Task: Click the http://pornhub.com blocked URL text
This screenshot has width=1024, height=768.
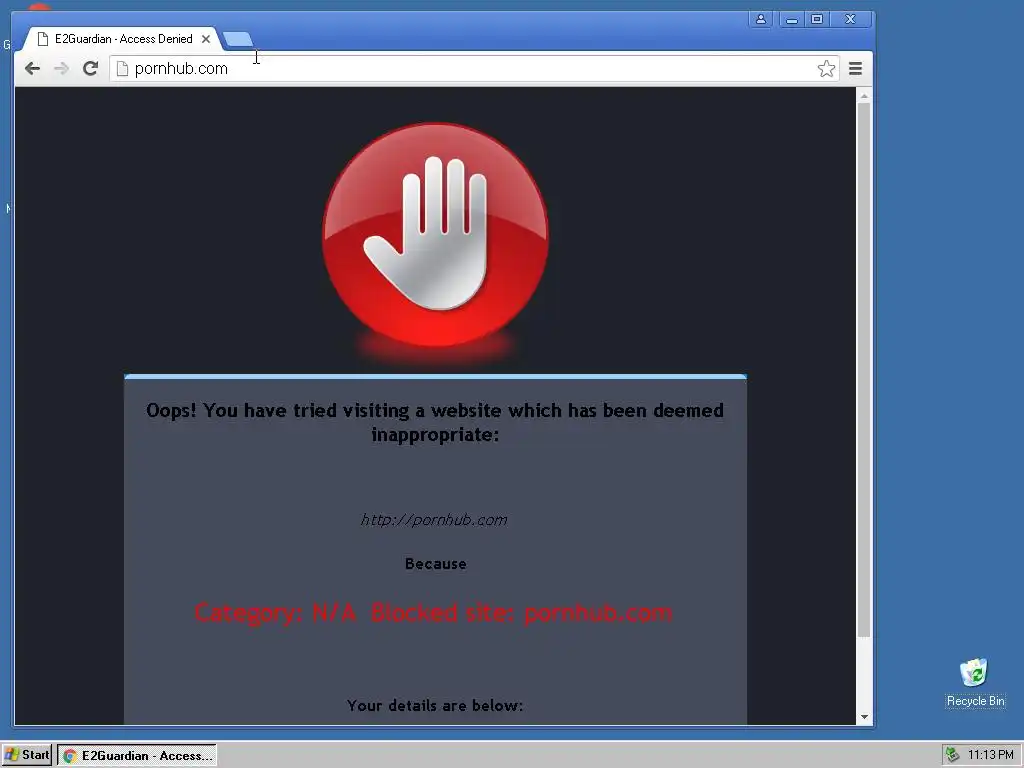Action: click(x=434, y=520)
